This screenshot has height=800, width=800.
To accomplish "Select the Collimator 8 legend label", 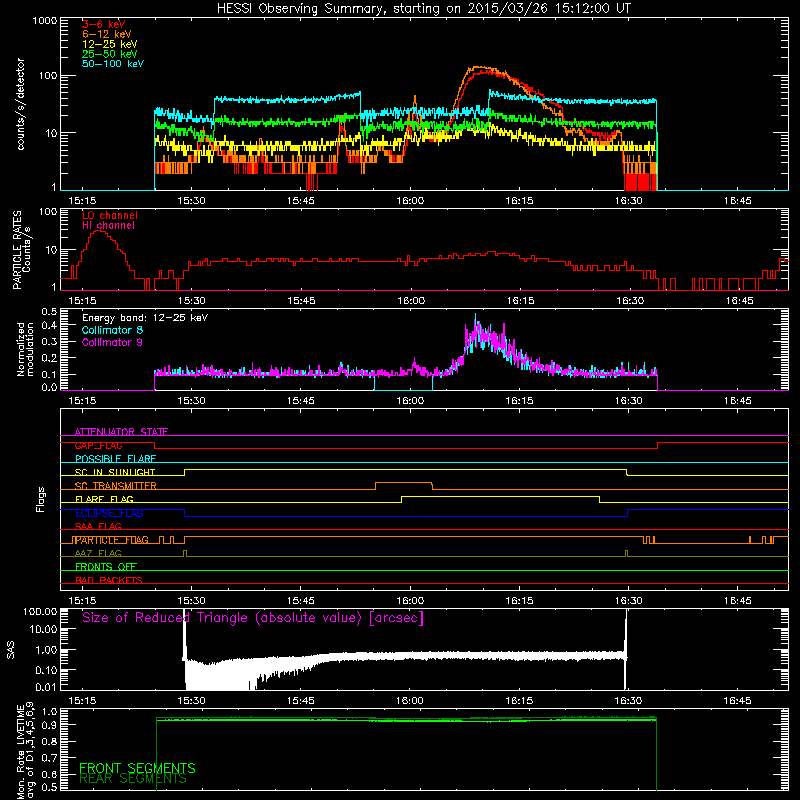I will pos(112,330).
